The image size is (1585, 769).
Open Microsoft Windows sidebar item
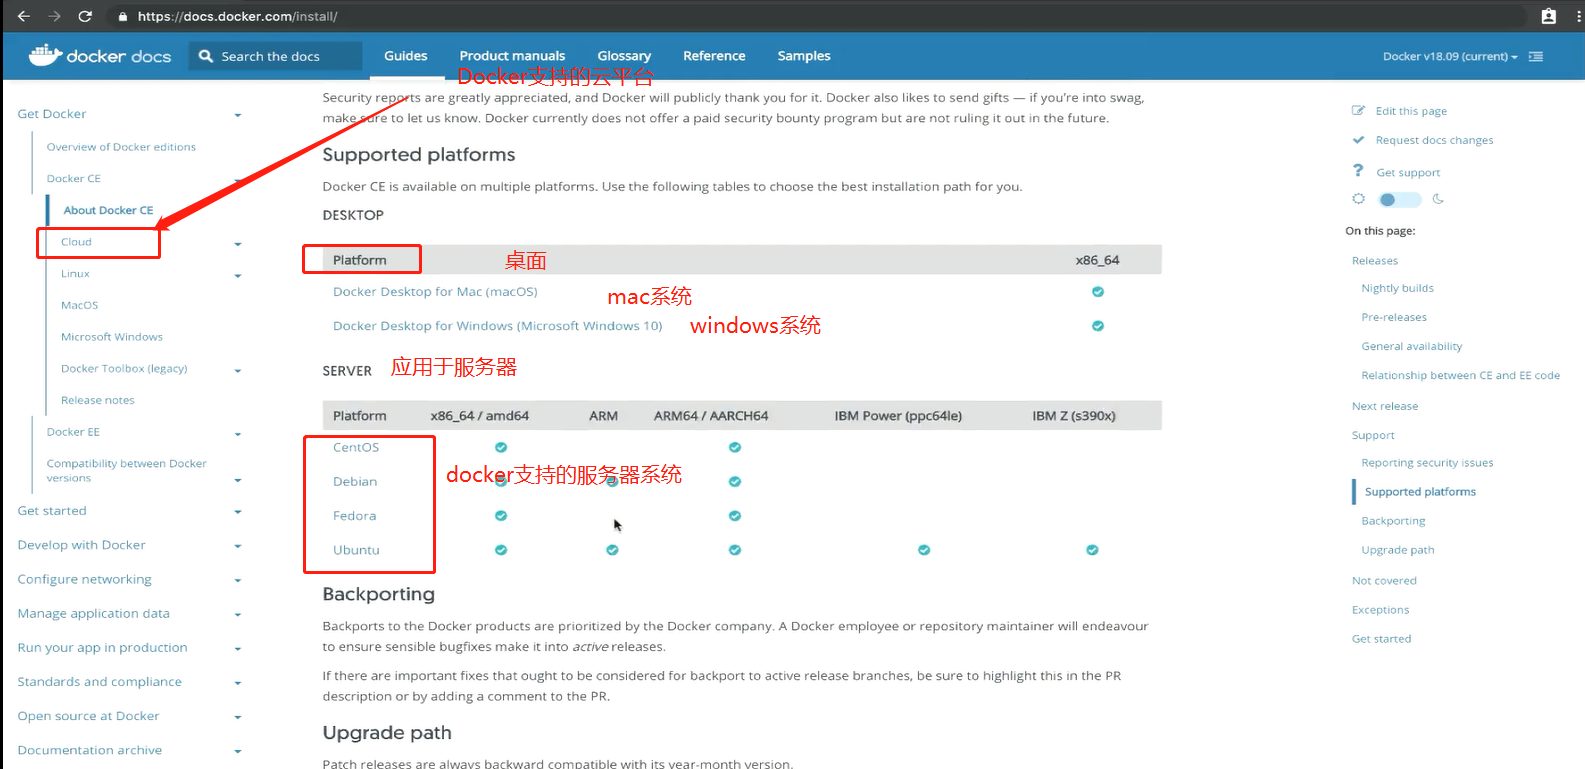click(x=112, y=337)
